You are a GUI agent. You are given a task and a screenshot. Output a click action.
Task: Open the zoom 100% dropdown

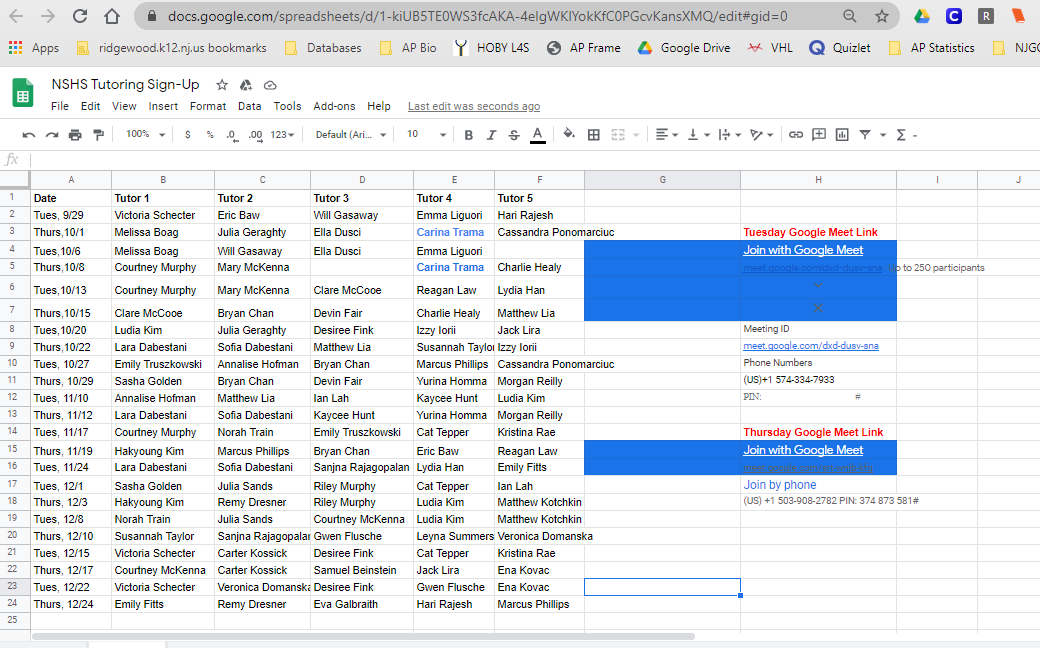click(x=143, y=135)
